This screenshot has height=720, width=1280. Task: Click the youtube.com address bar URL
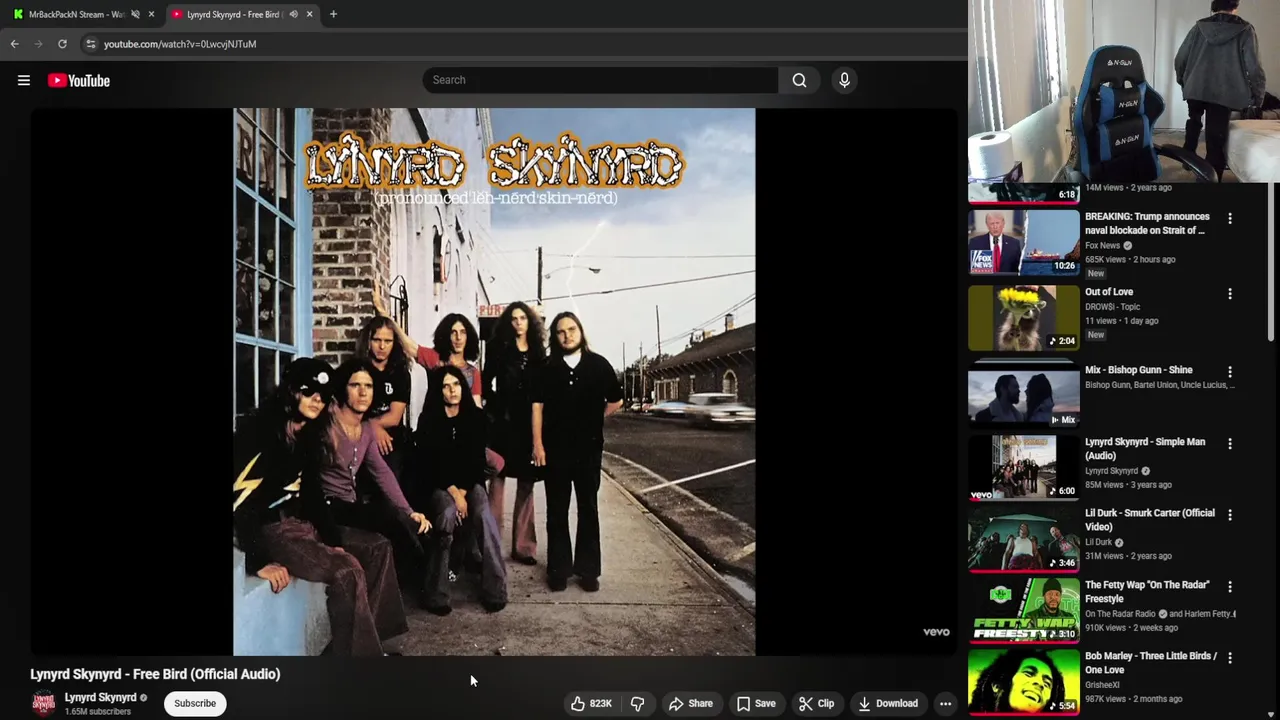pyautogui.click(x=180, y=44)
